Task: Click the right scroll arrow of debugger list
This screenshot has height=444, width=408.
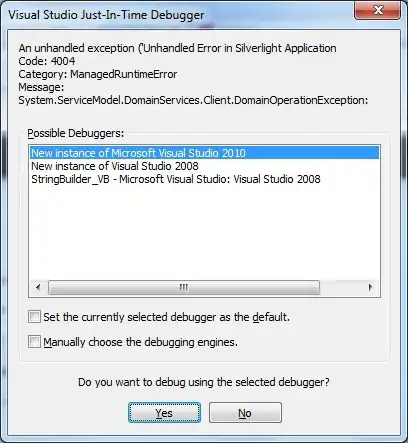Action: (370, 287)
